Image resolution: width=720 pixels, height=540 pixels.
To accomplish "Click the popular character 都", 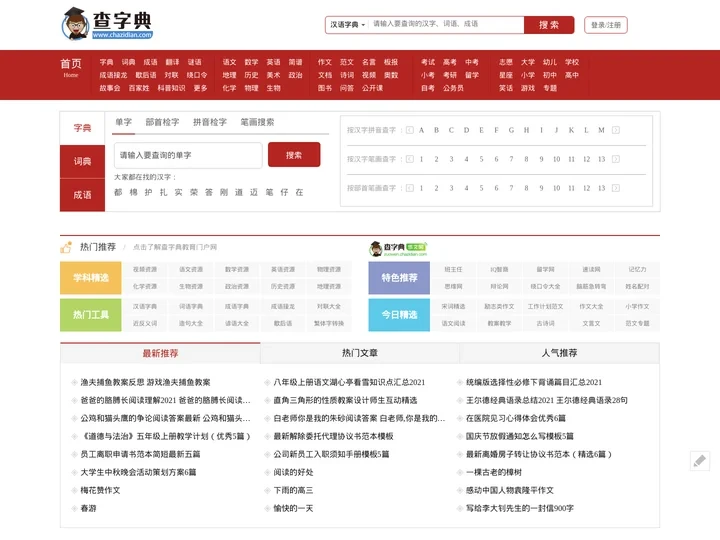I will [x=118, y=192].
